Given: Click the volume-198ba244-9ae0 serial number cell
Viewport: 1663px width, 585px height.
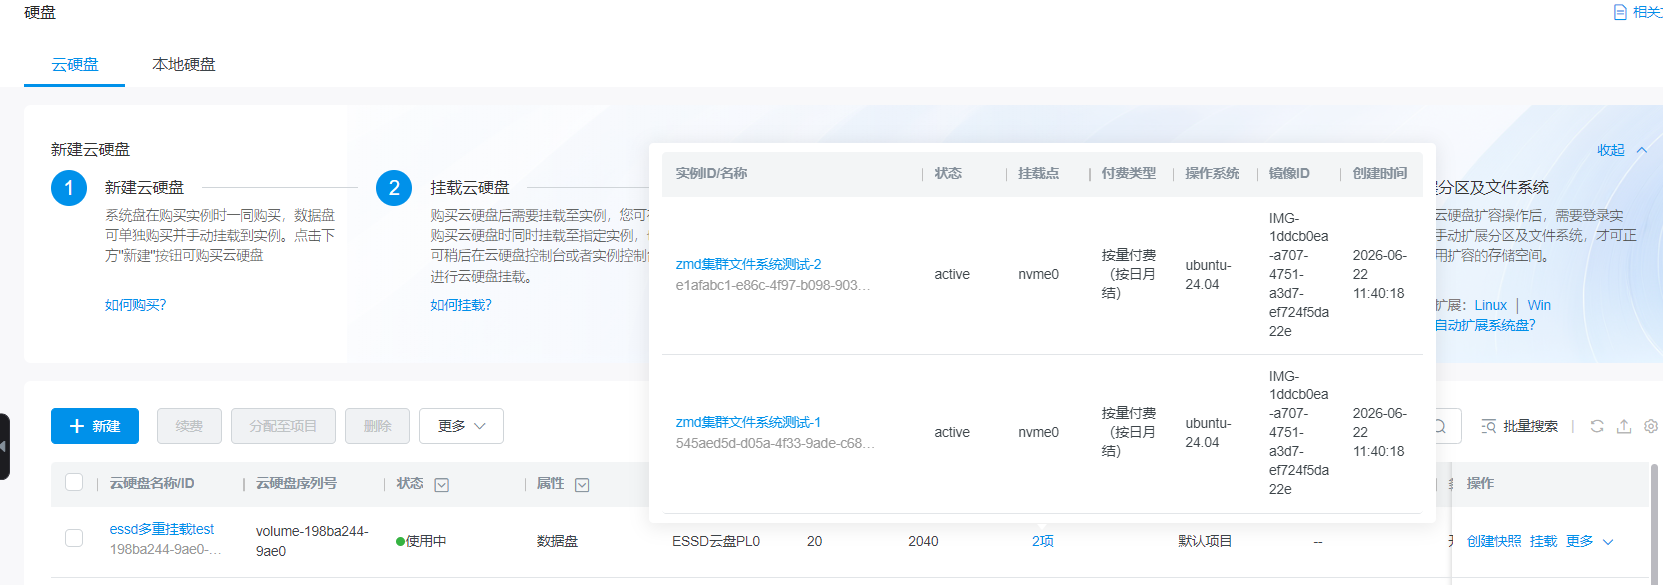Looking at the screenshot, I should pos(312,541).
